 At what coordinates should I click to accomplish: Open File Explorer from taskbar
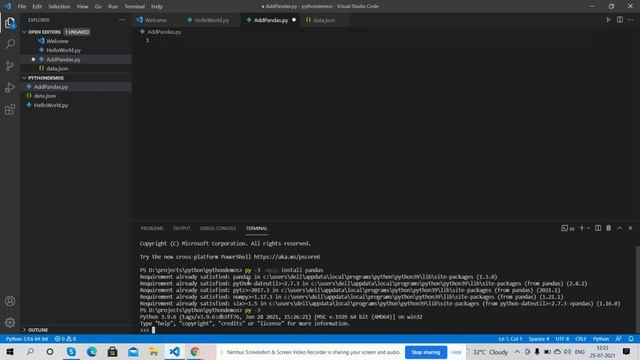click(153, 352)
